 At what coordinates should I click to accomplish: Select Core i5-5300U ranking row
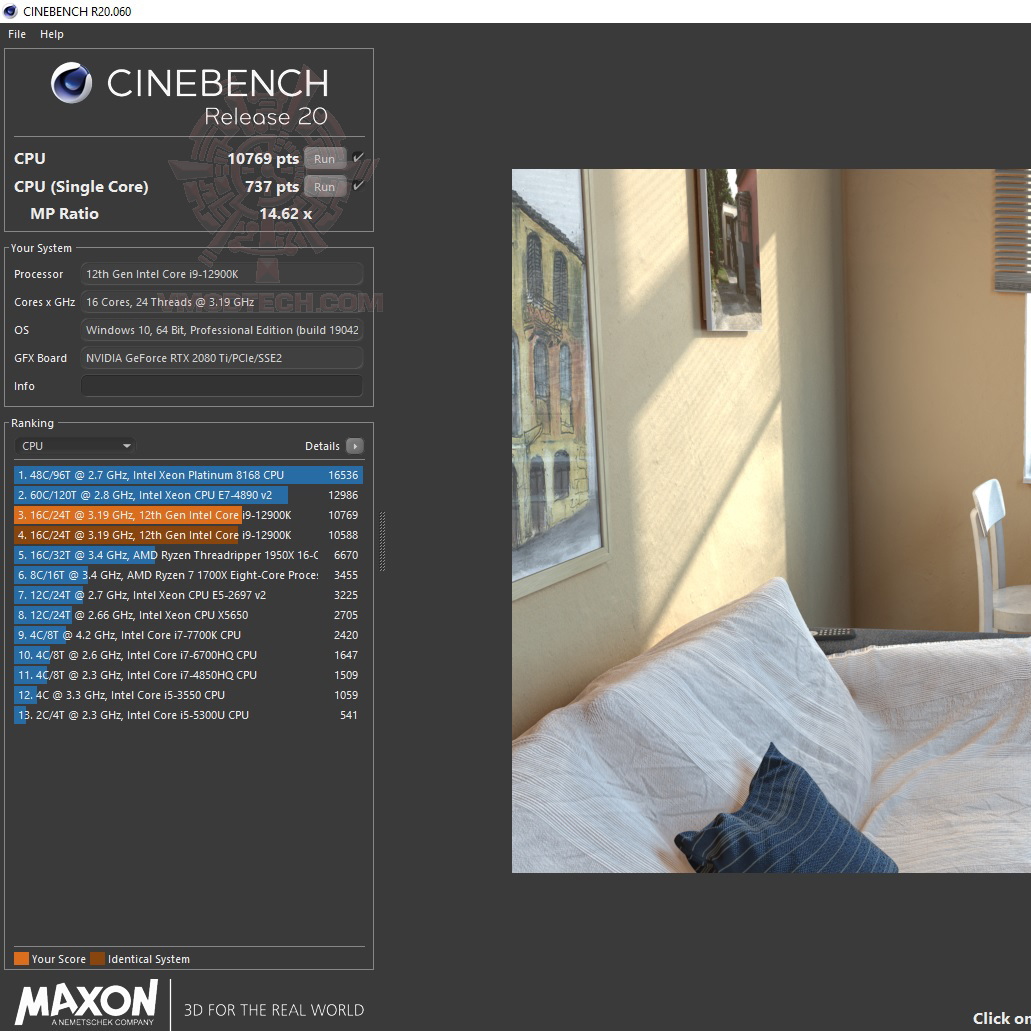tap(188, 715)
